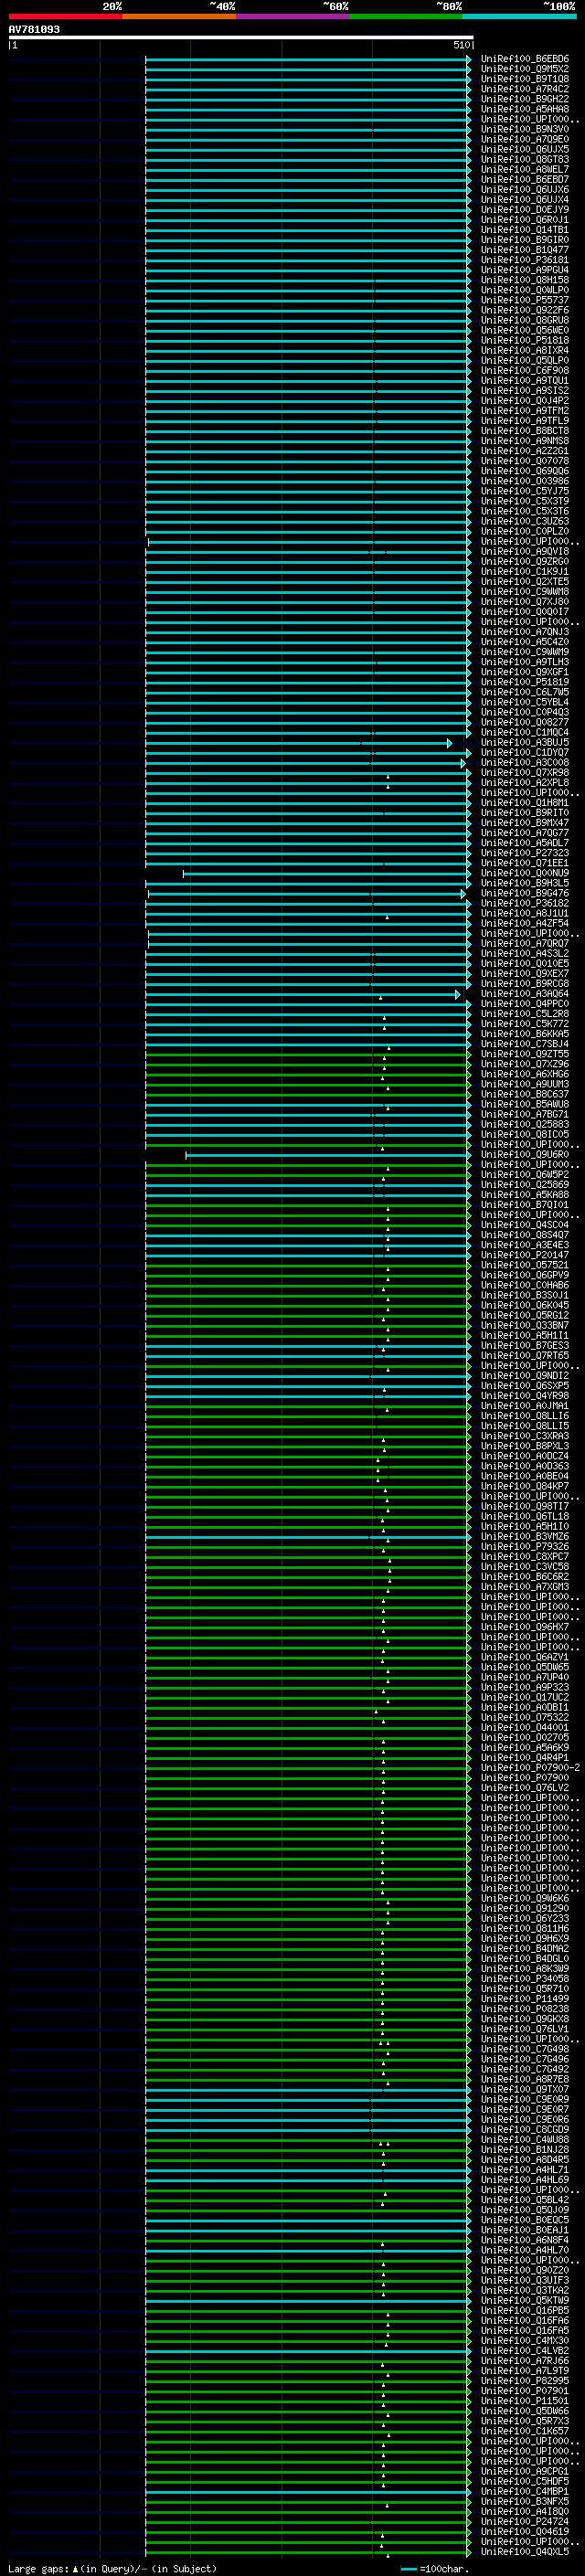Open hit UniRef100_B9T1Q8
Screen dimensions: 585x2576
tap(524, 79)
